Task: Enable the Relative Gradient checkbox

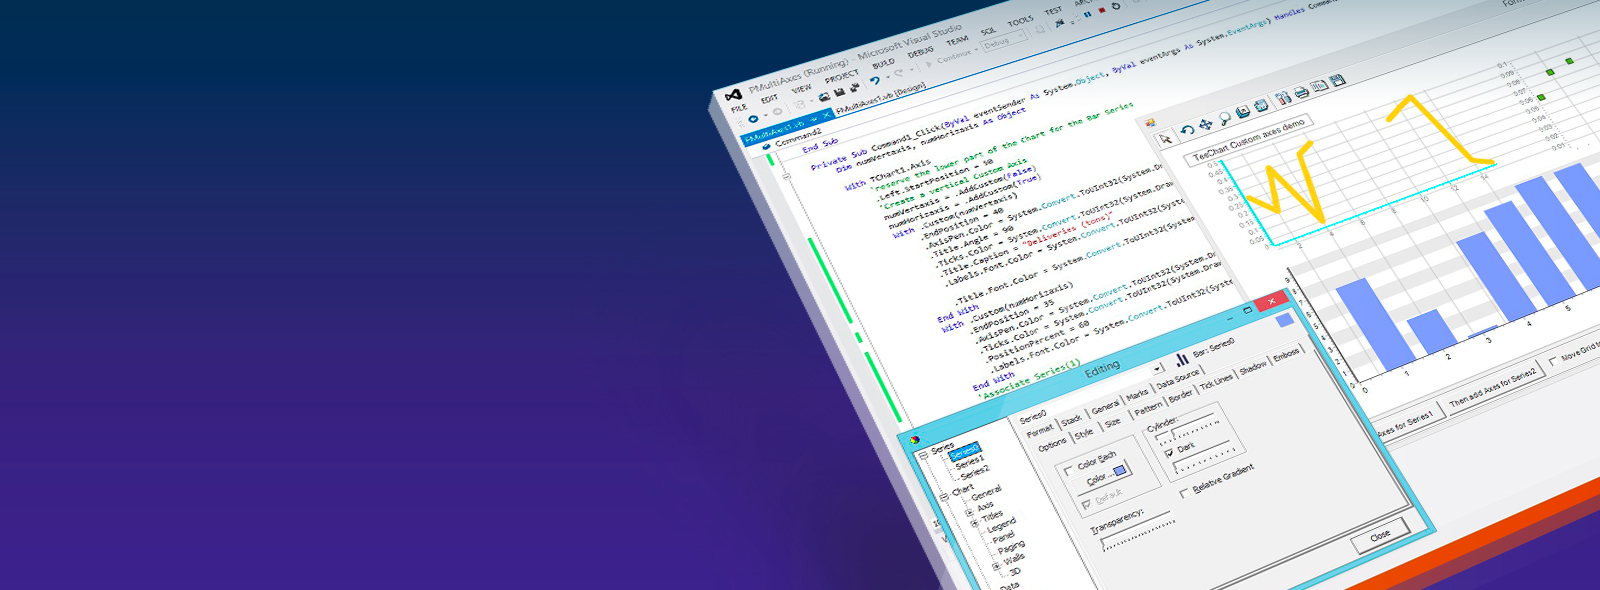Action: pos(1184,493)
